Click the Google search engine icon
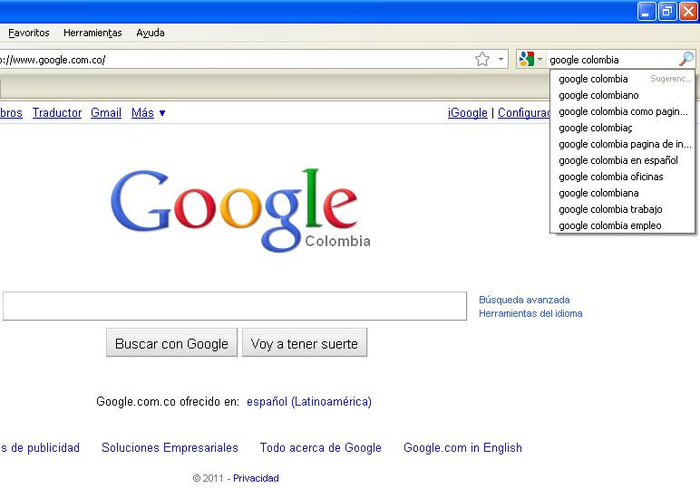This screenshot has height=488, width=700. pyautogui.click(x=527, y=59)
